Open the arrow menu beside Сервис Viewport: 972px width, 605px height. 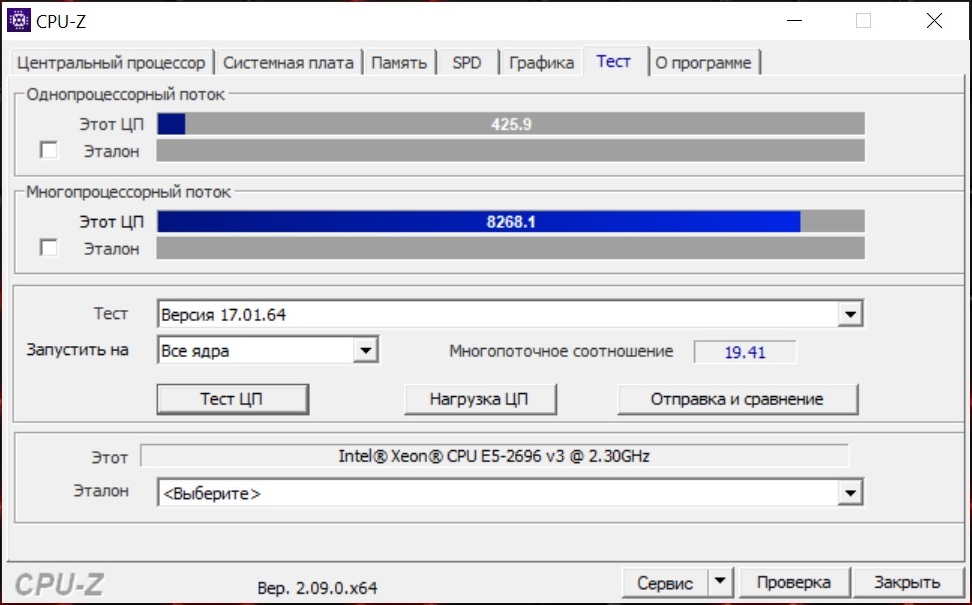[720, 583]
